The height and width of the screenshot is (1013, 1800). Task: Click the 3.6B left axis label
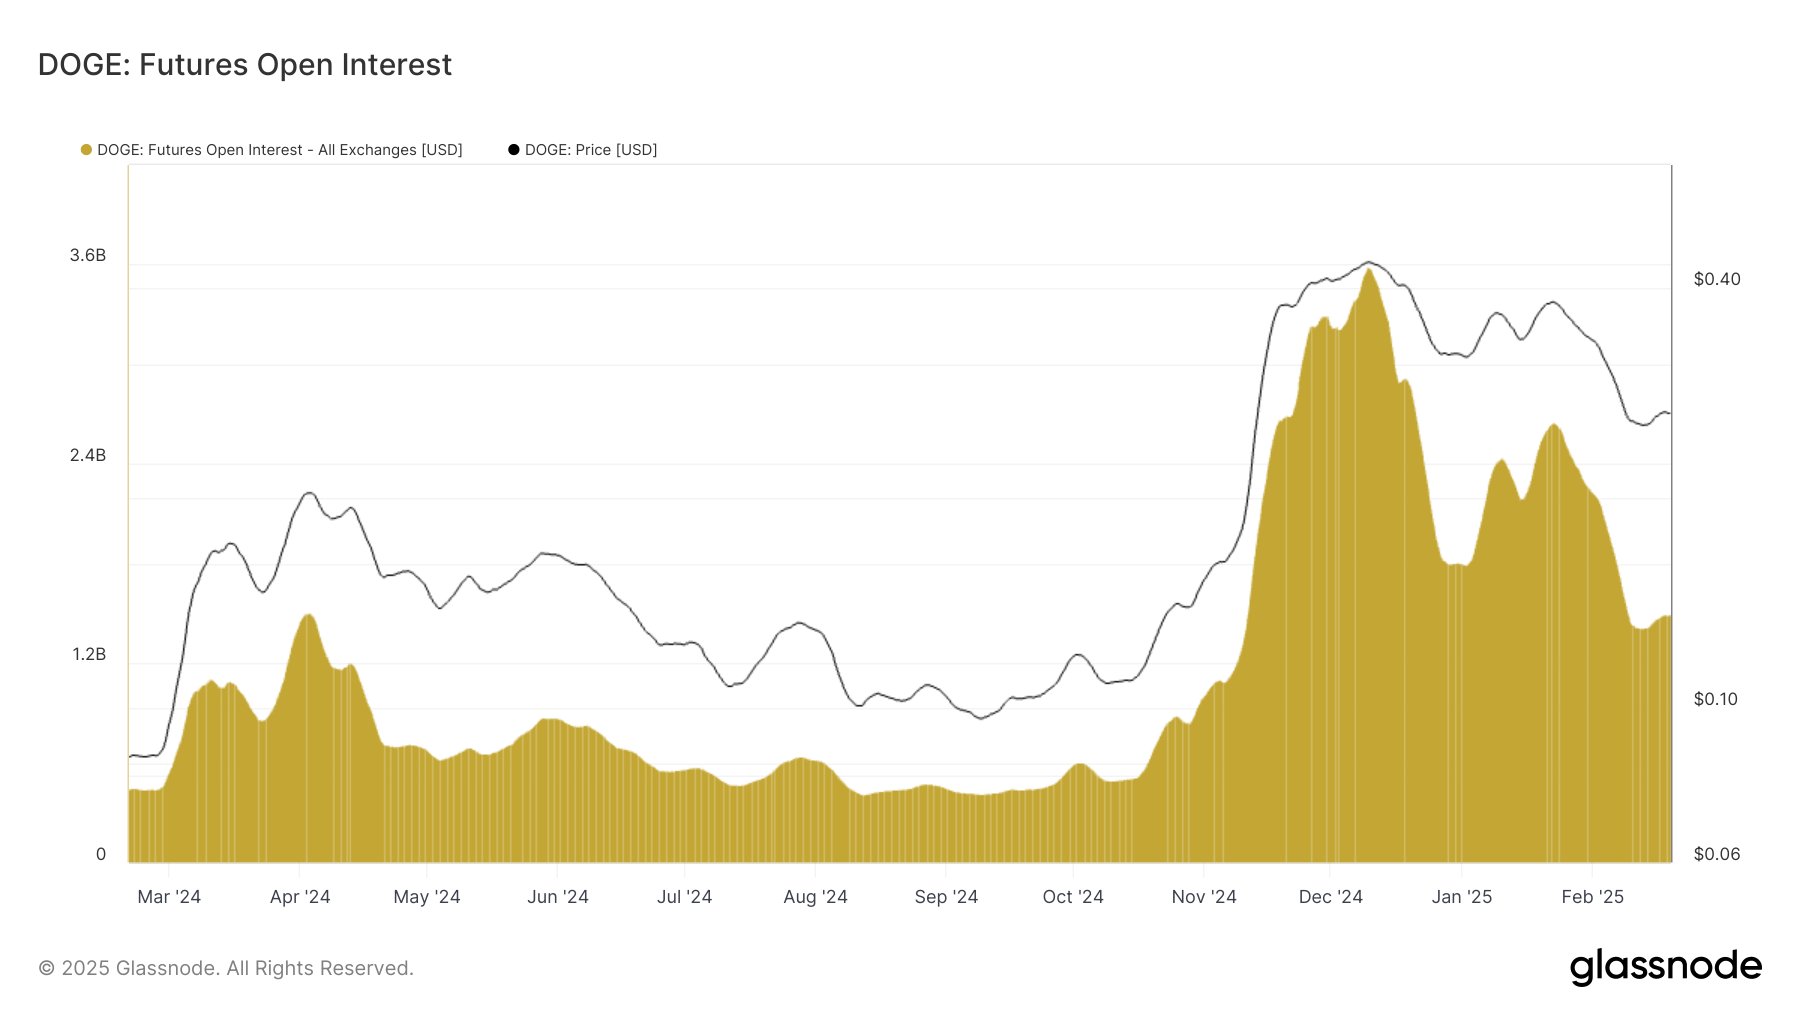coord(88,256)
